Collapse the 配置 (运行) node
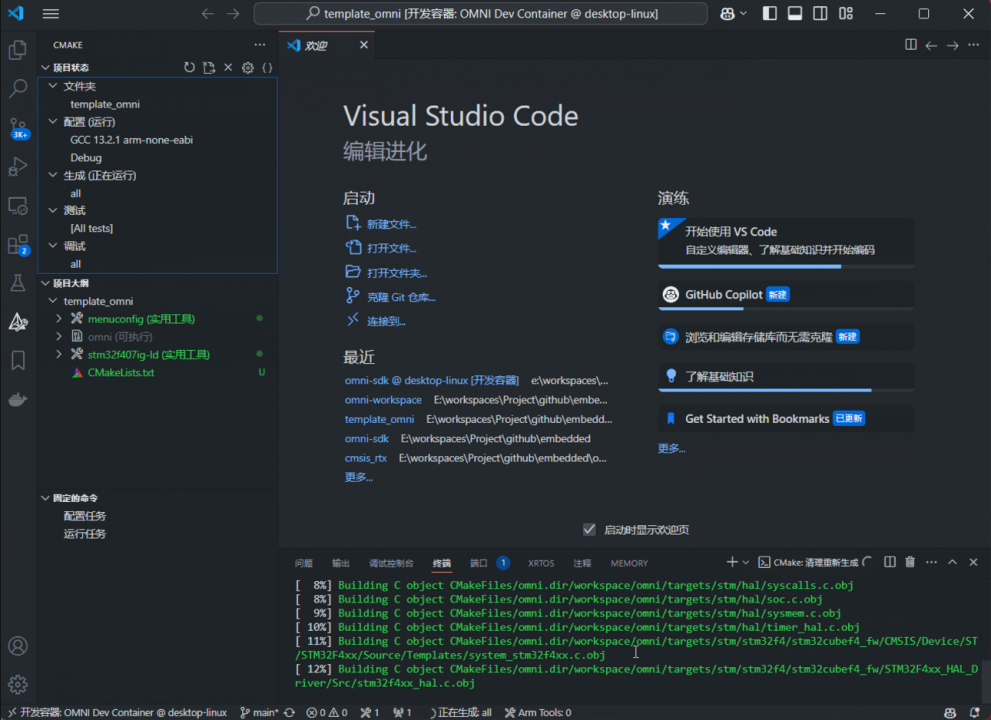 pyautogui.click(x=53, y=121)
